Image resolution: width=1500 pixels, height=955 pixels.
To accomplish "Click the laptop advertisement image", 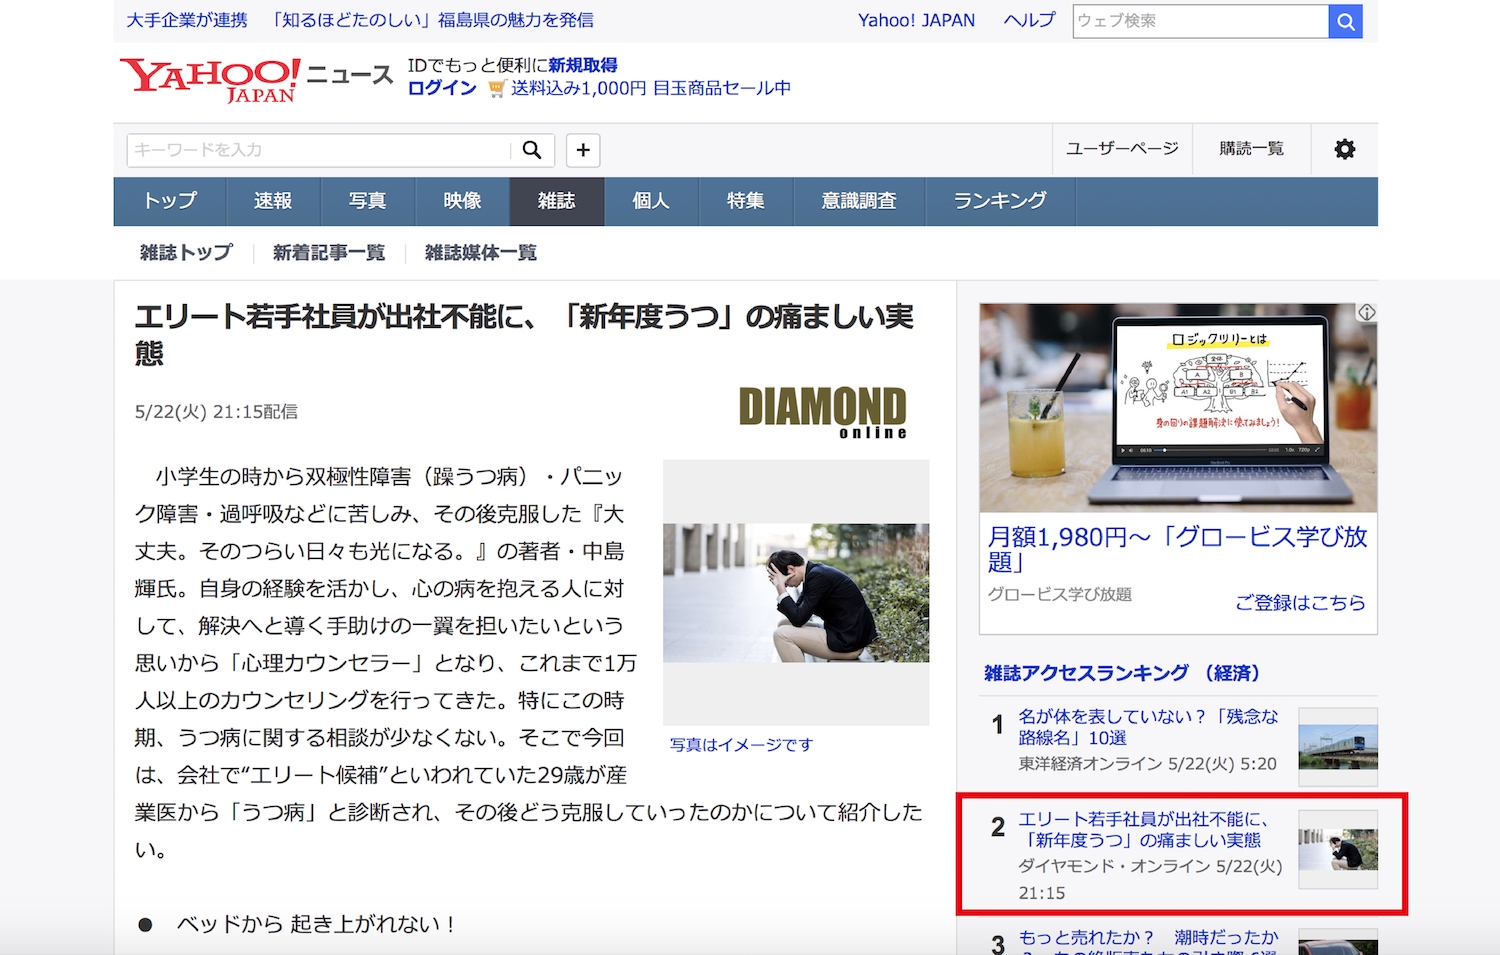I will 1178,408.
